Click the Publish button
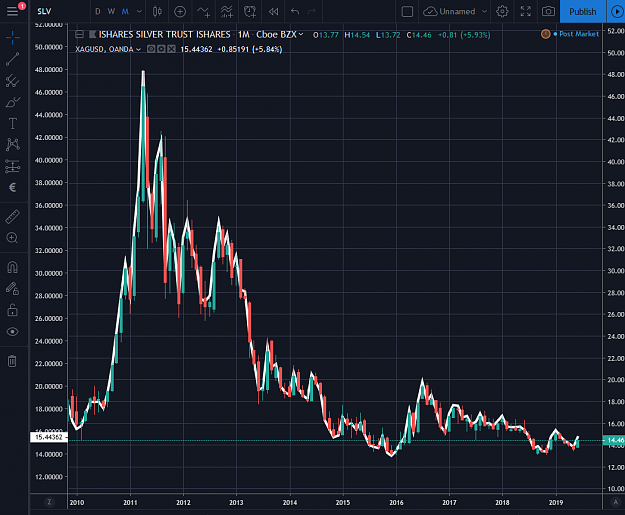Viewport: 625px width, 515px height. (582, 12)
